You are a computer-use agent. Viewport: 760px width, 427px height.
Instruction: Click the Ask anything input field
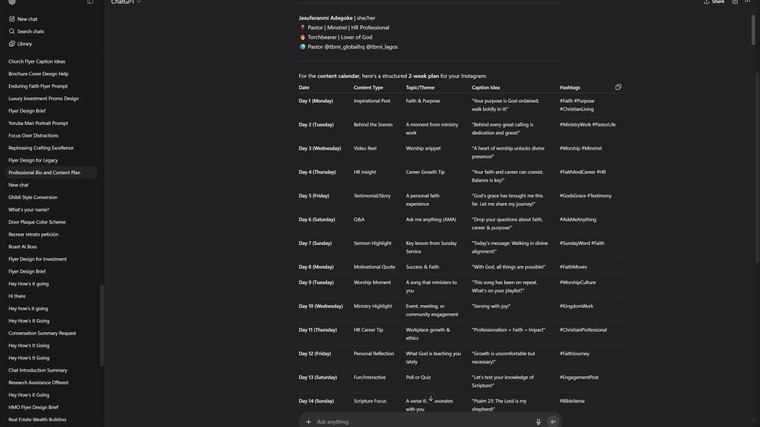pyautogui.click(x=420, y=422)
